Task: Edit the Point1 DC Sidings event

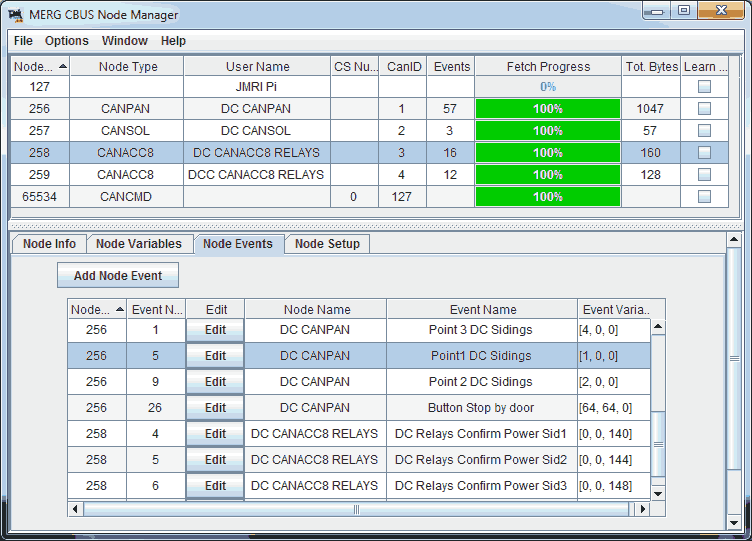Action: point(215,356)
